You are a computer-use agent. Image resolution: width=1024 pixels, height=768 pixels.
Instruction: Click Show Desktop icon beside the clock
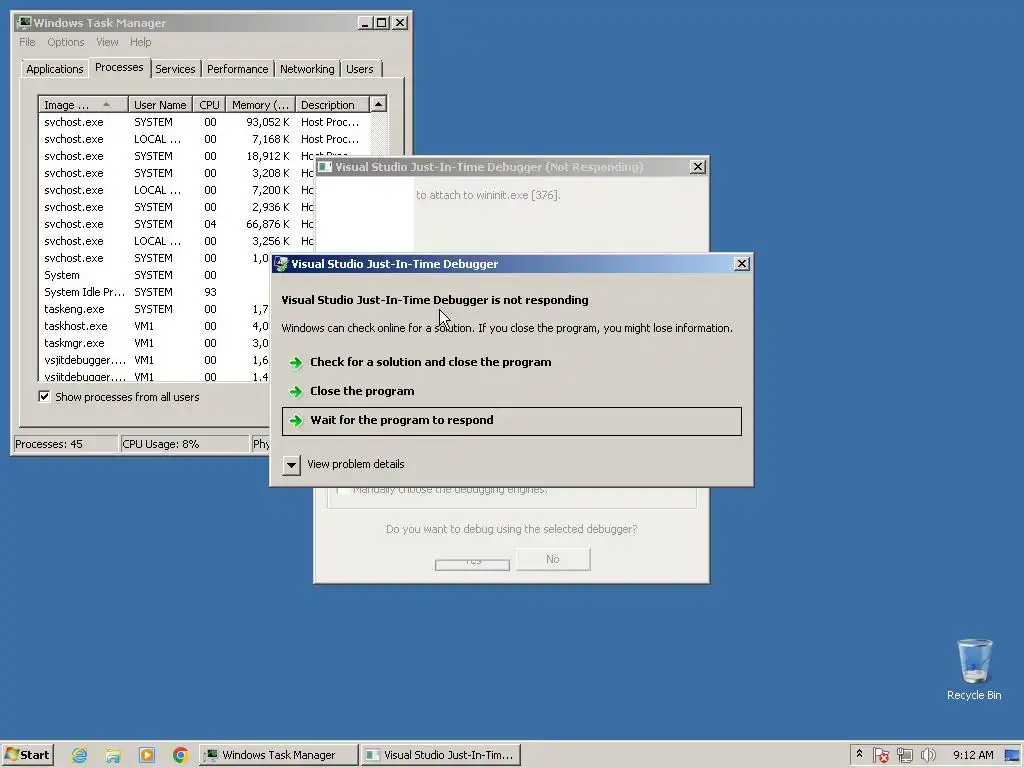point(1013,755)
